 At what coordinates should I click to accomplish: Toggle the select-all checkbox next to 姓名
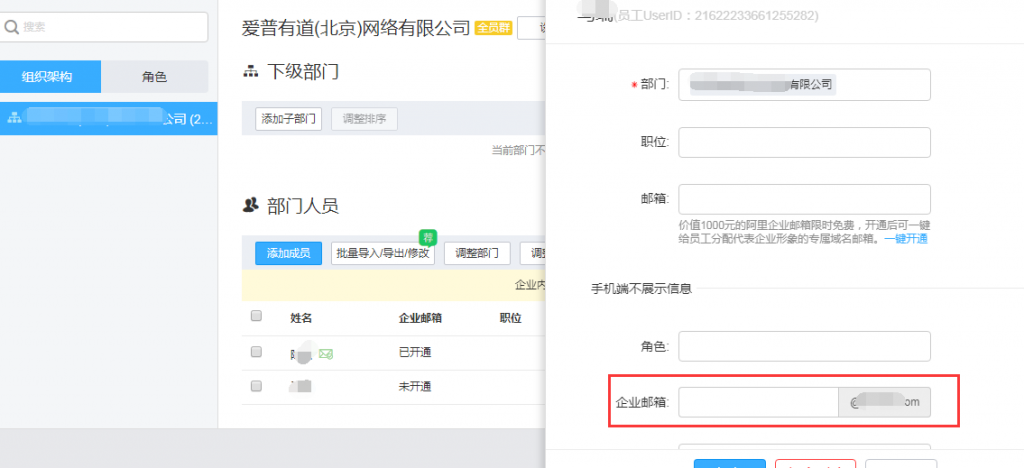point(256,316)
